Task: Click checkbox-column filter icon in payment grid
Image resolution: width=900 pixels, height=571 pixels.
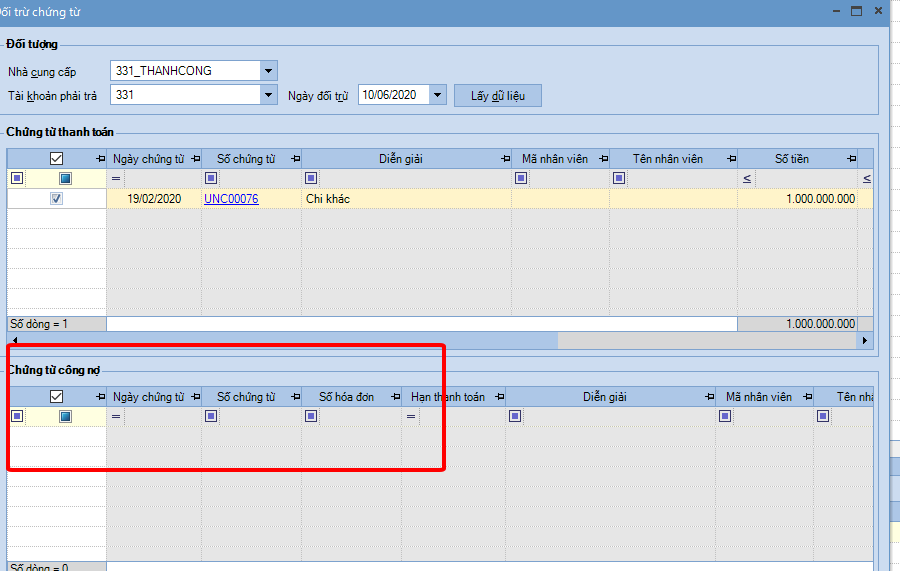Action: 65,178
